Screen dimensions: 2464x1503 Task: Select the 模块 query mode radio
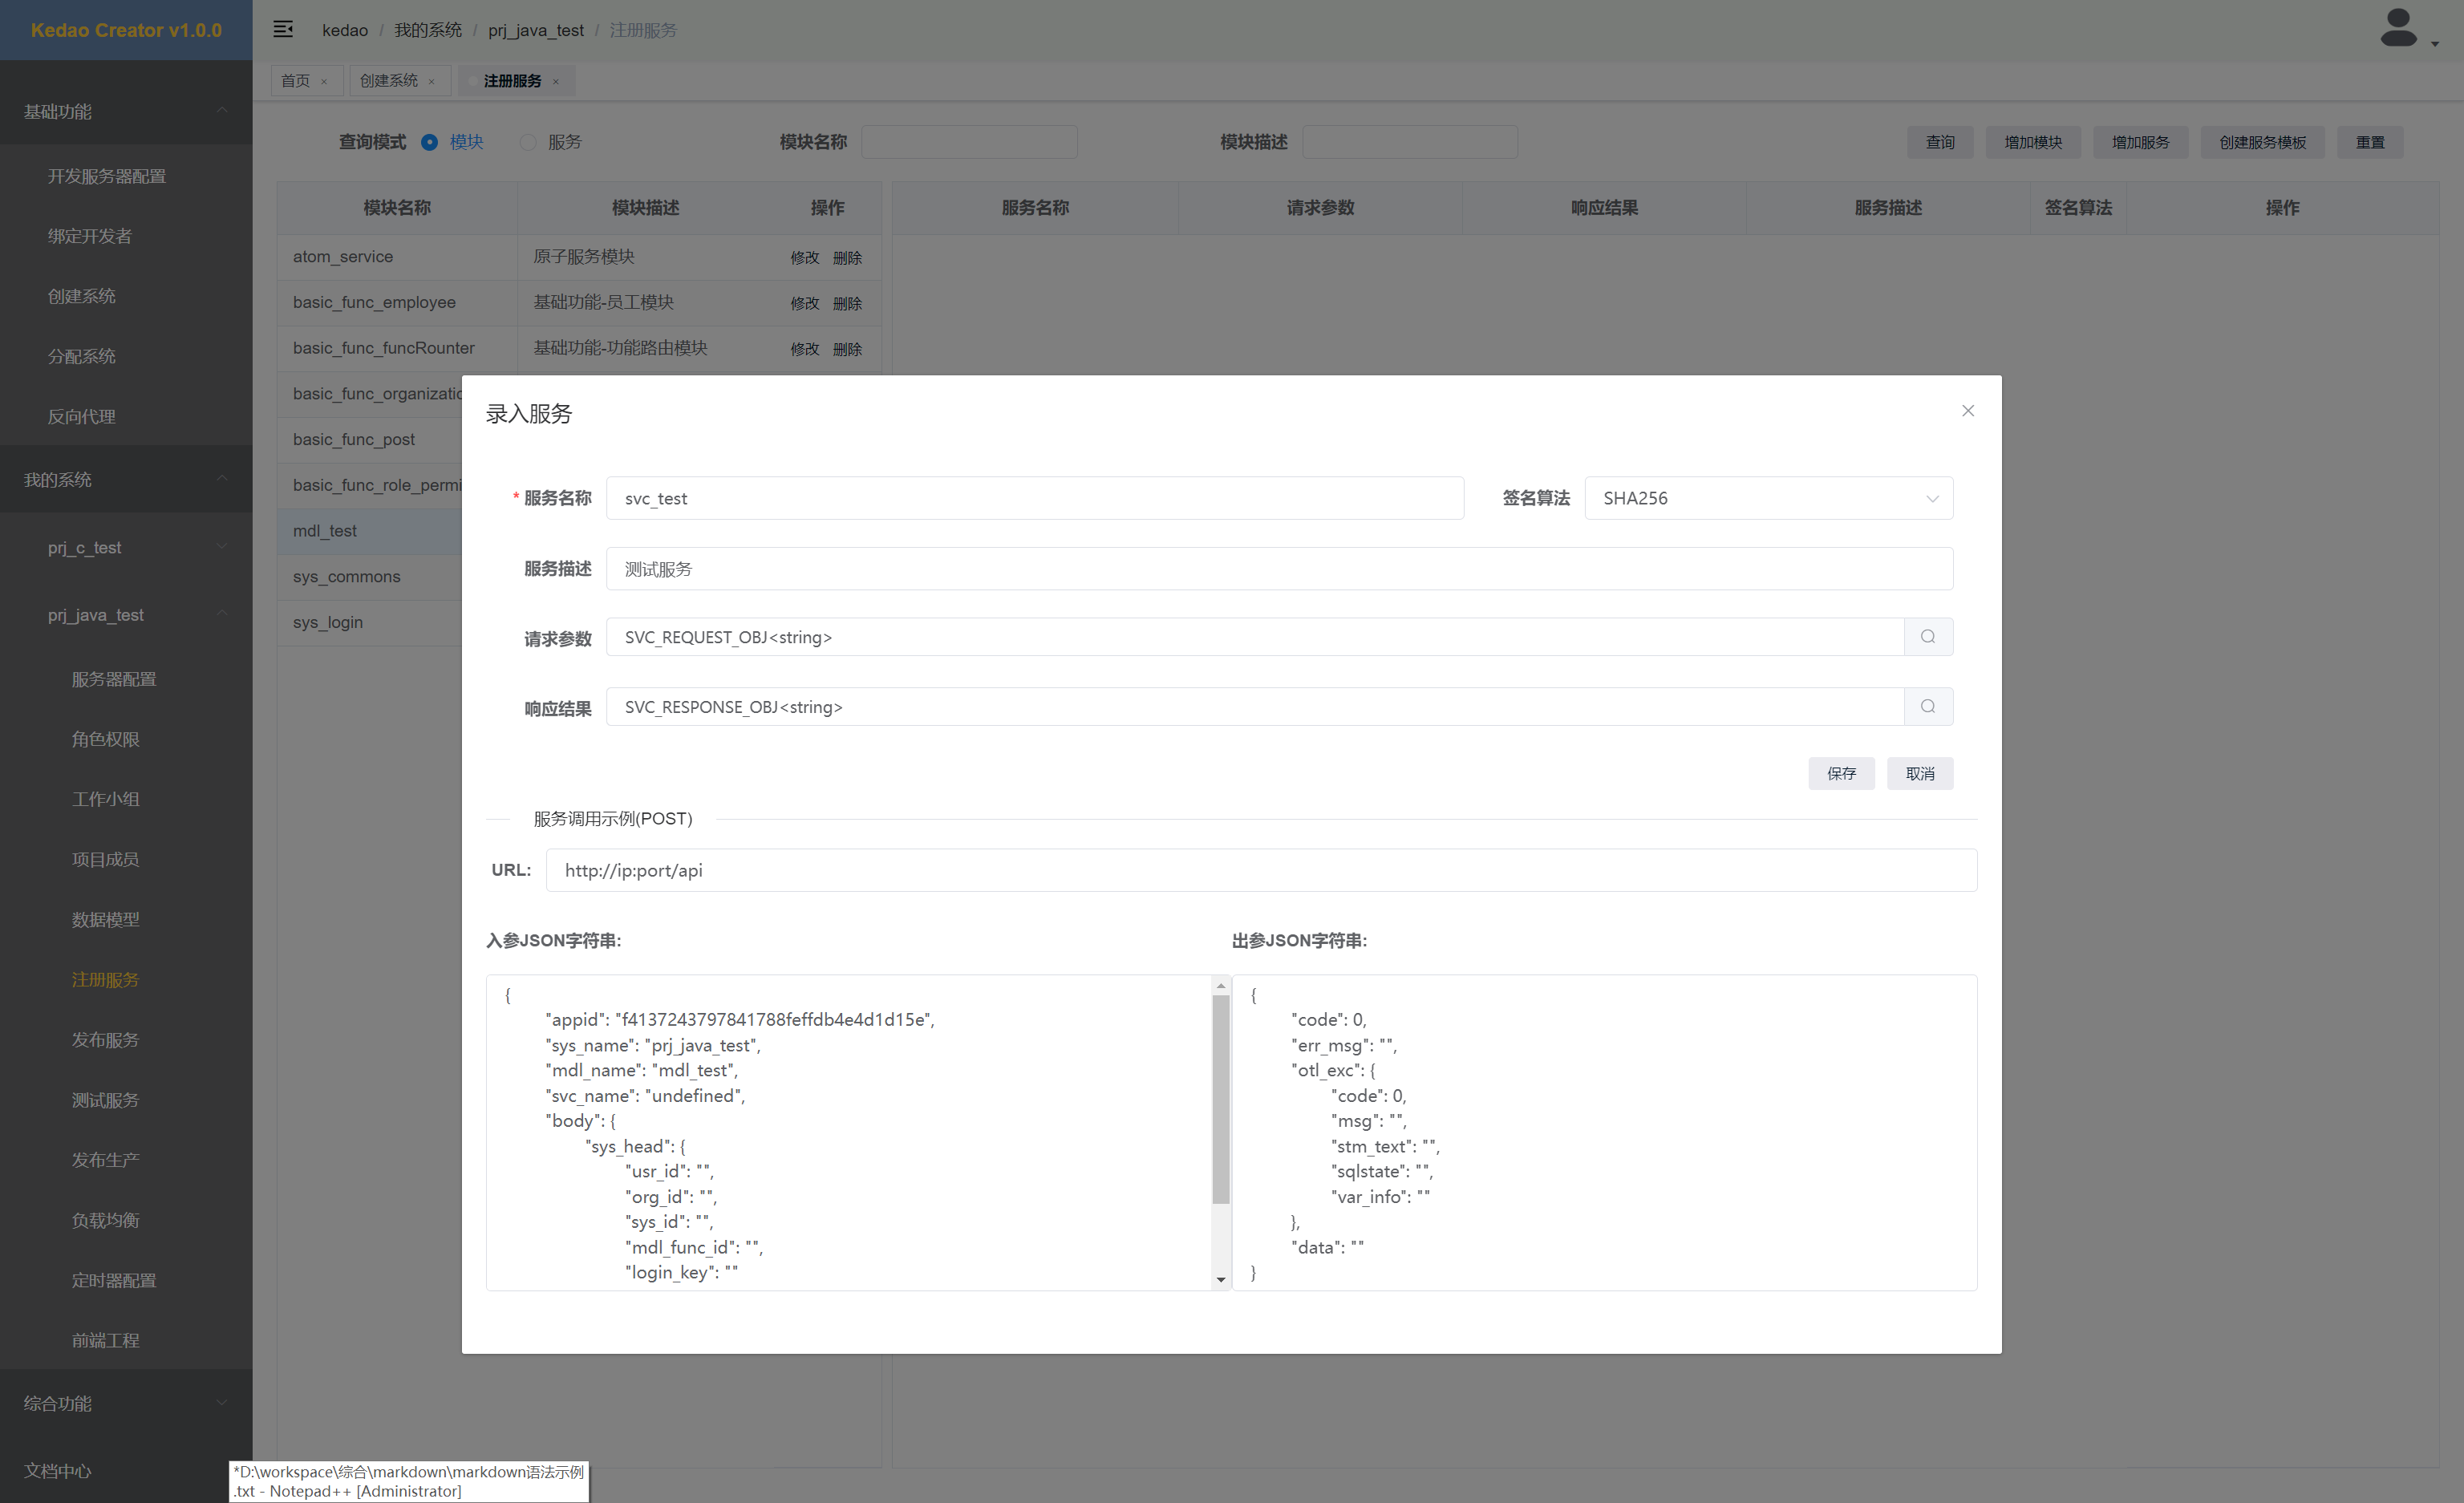point(429,142)
